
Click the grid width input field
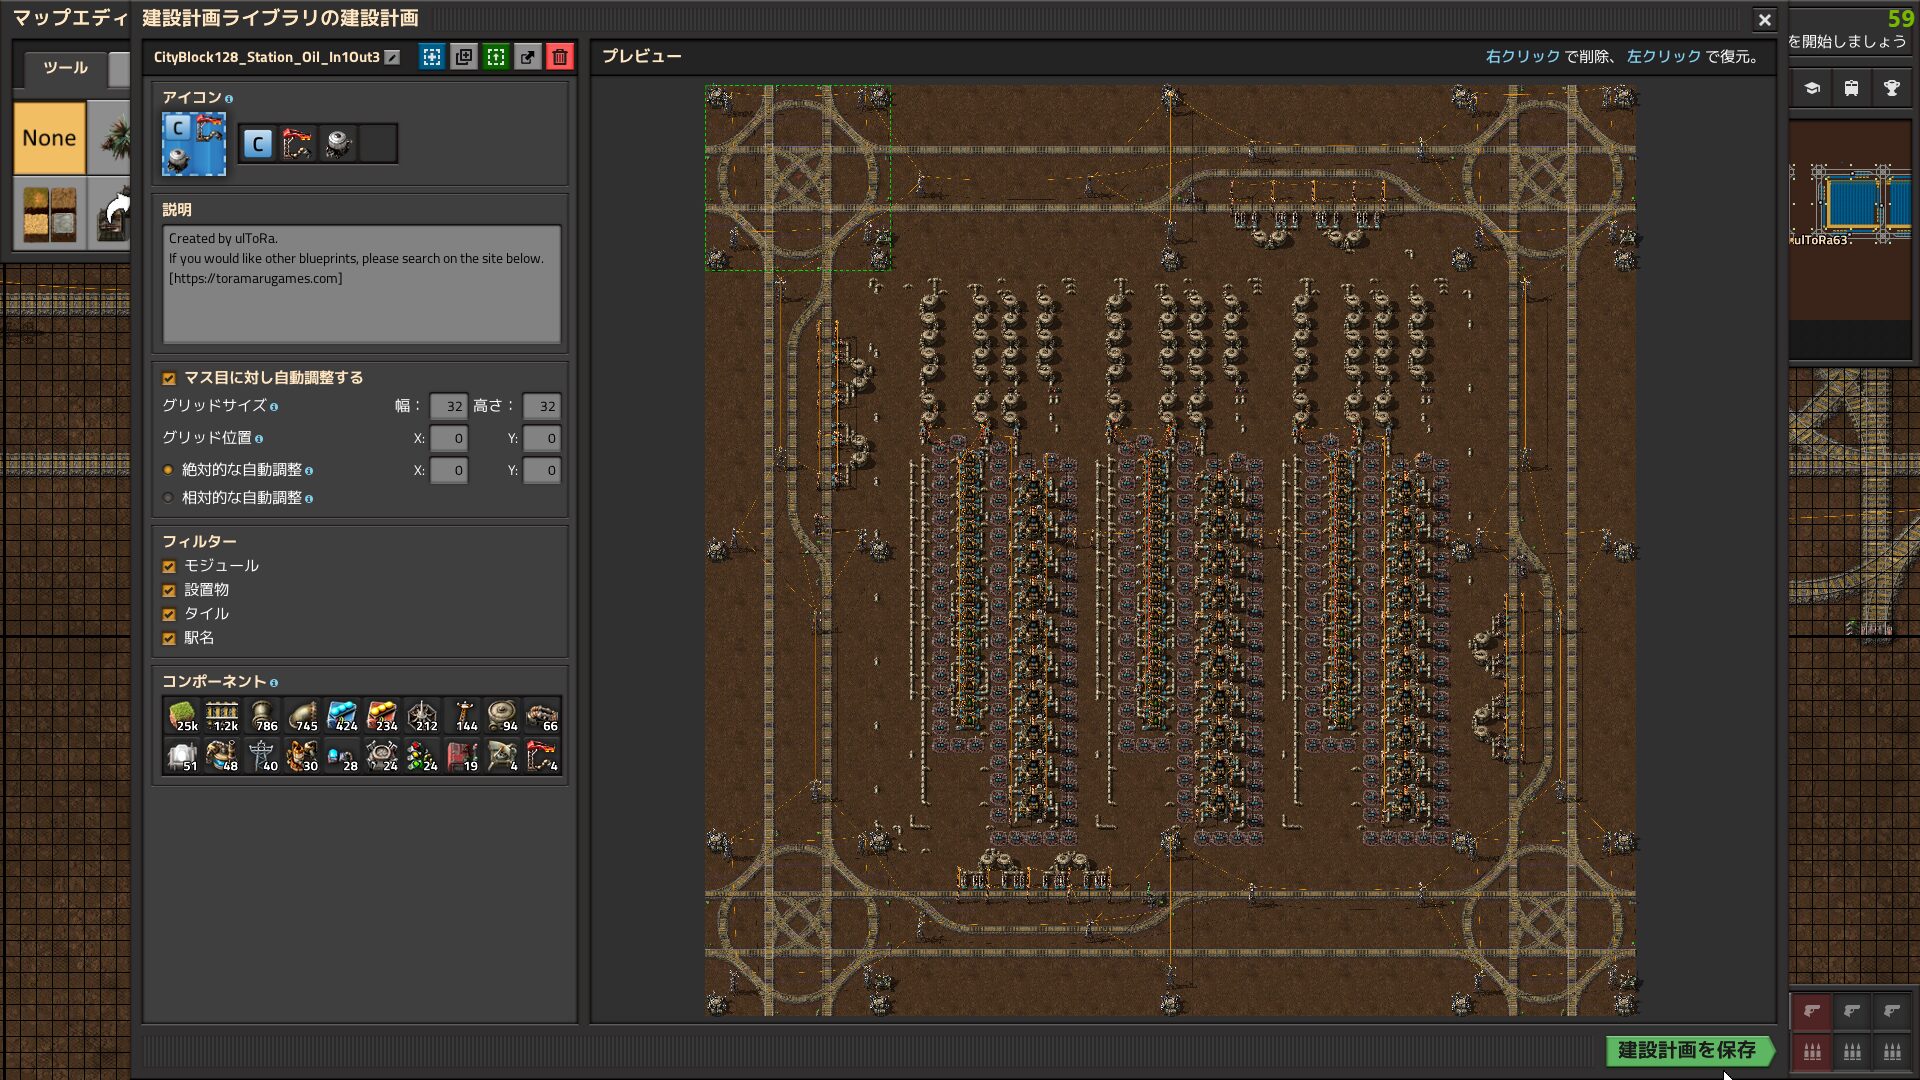point(448,406)
